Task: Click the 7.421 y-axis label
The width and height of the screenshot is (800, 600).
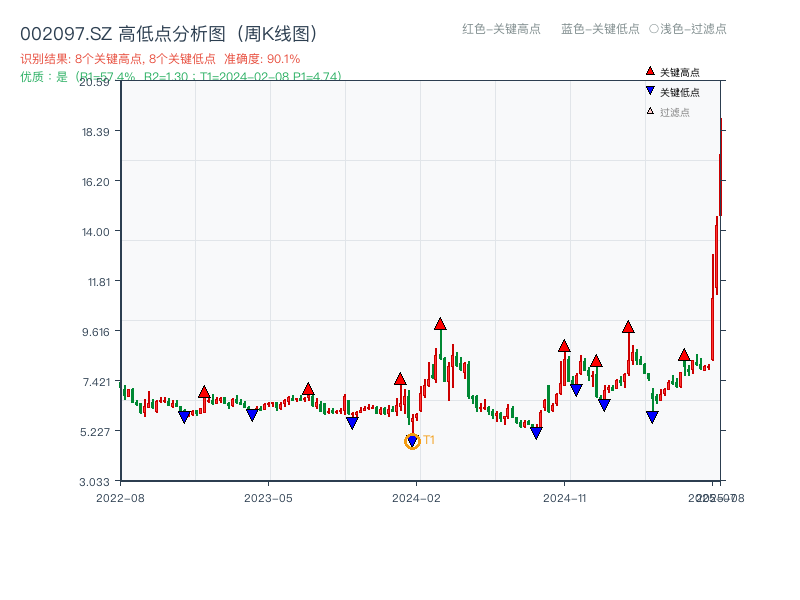Action: pyautogui.click(x=95, y=382)
